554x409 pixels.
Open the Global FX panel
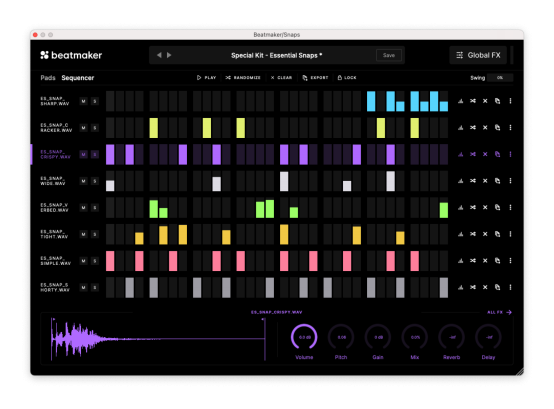click(478, 55)
